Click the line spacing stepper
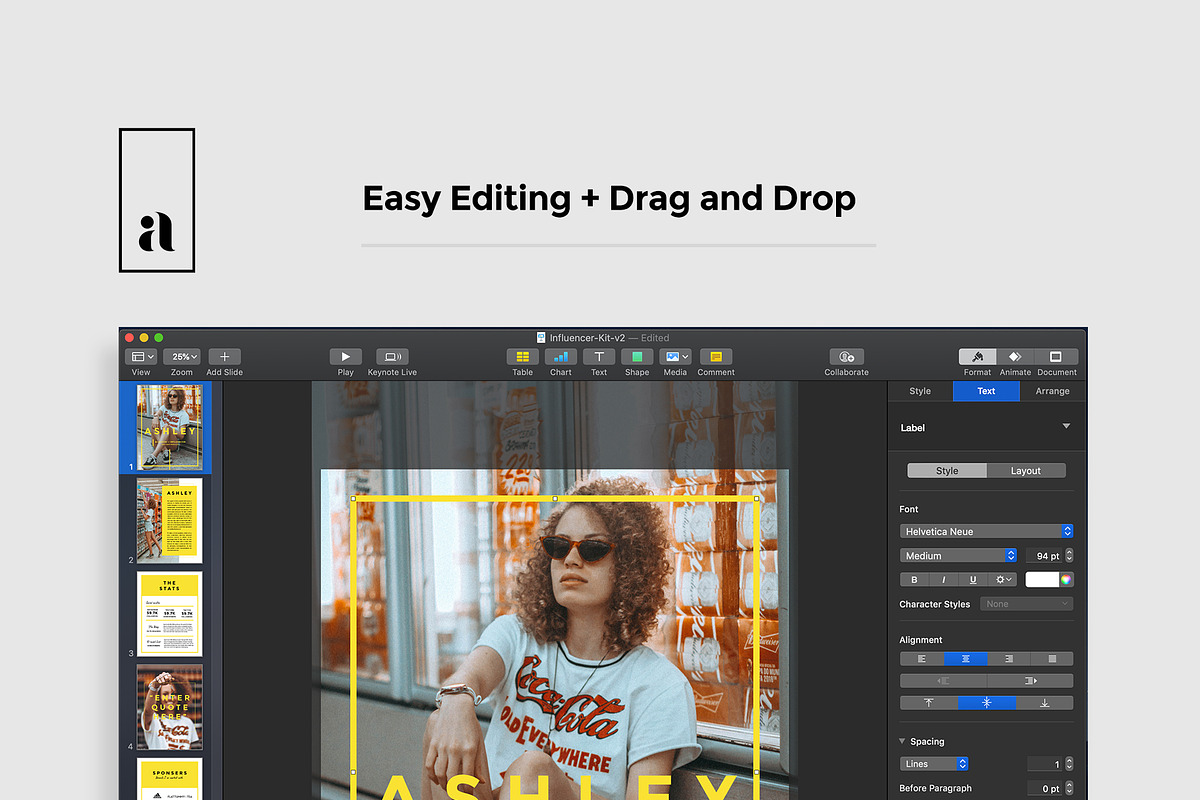Image resolution: width=1200 pixels, height=800 pixels. point(1069,764)
